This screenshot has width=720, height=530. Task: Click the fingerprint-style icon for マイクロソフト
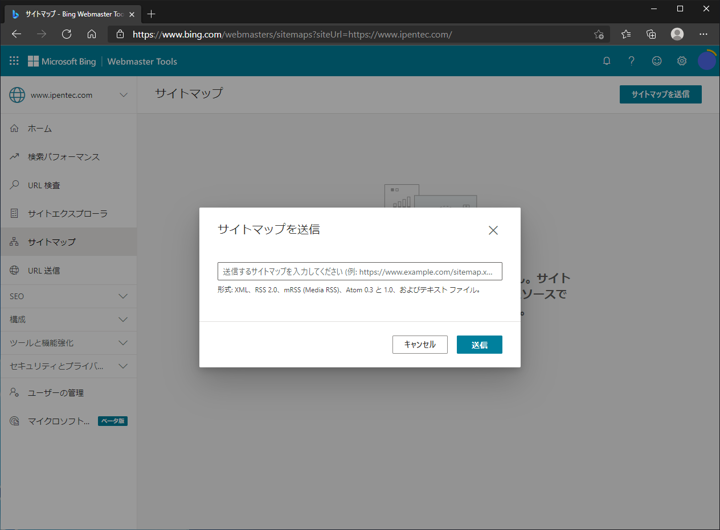coord(15,421)
